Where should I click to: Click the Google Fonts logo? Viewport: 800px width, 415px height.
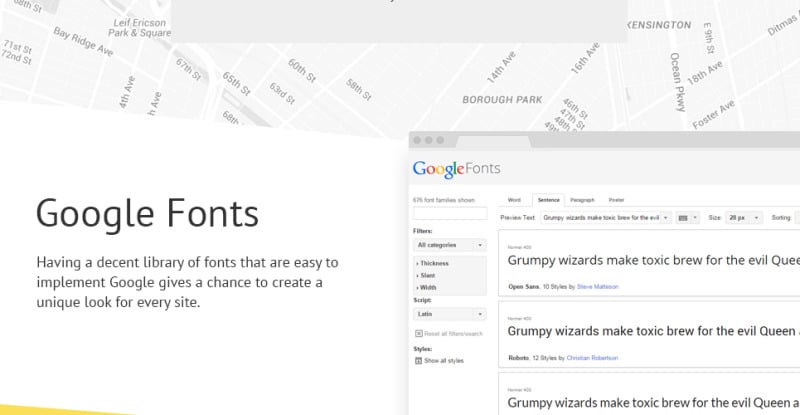click(x=457, y=169)
